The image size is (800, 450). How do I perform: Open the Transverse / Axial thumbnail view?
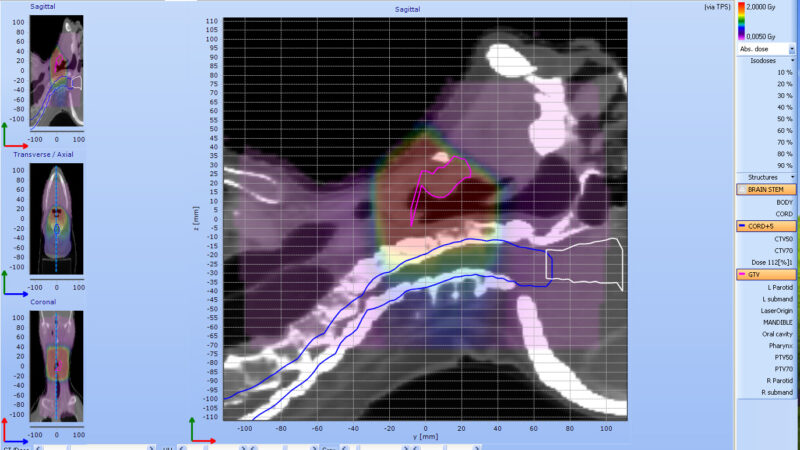pos(56,213)
